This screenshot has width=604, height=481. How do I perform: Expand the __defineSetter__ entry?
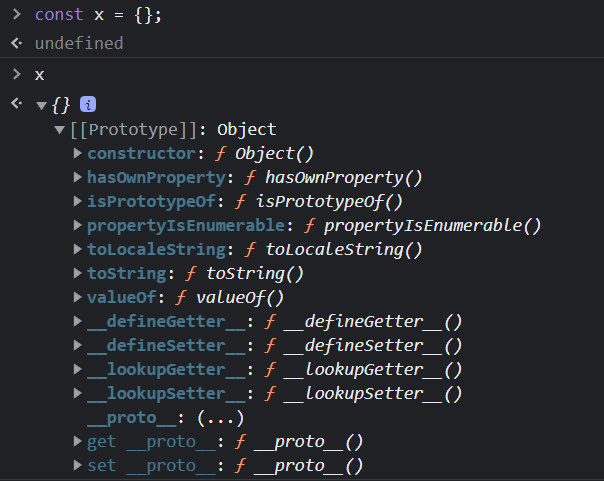tap(78, 345)
